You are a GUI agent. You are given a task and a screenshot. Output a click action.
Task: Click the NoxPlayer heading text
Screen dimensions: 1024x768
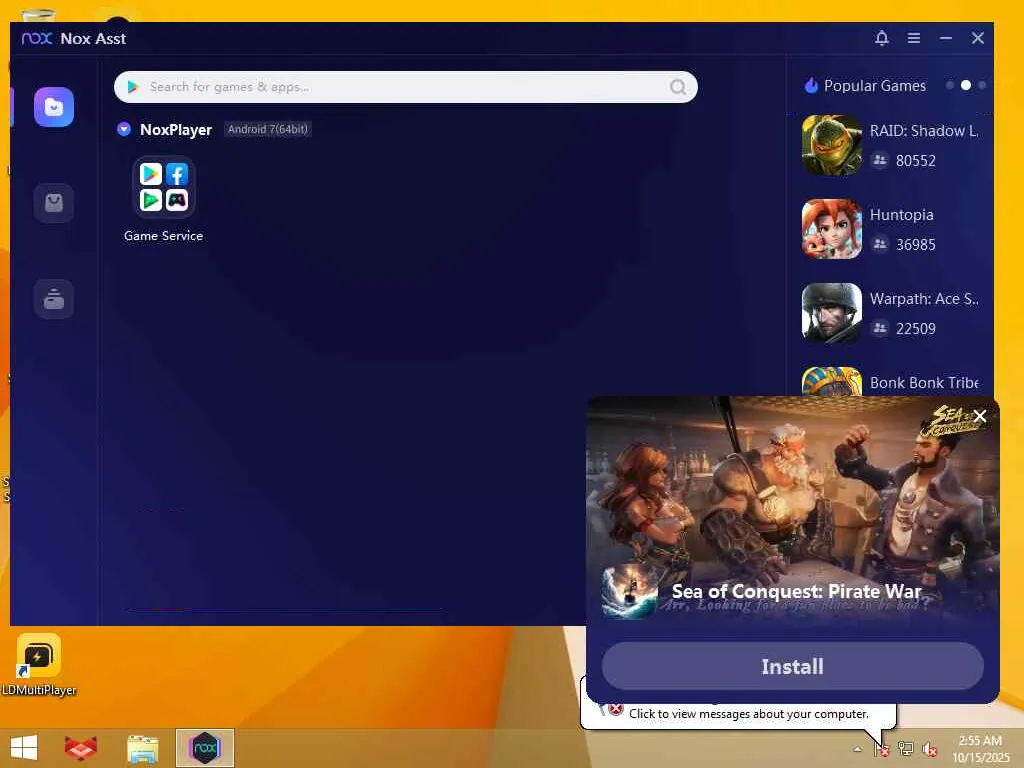coord(176,130)
